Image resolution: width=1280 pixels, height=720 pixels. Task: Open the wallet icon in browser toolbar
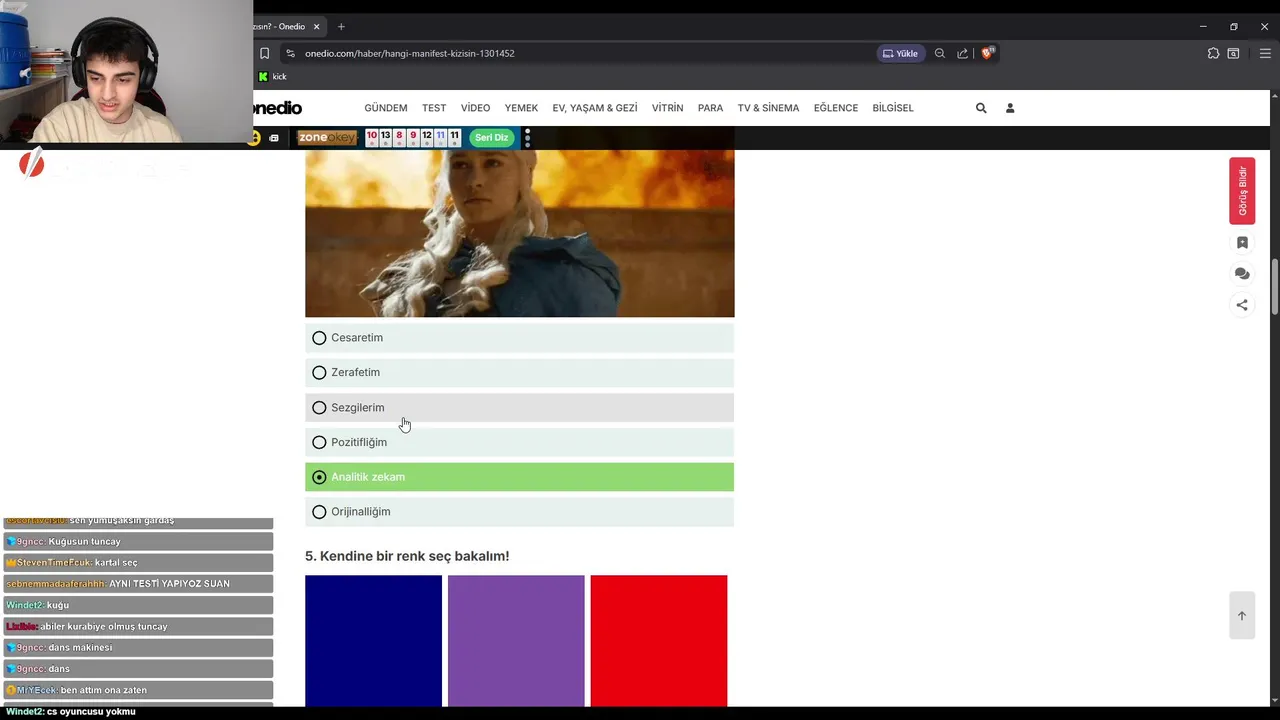click(x=1234, y=53)
